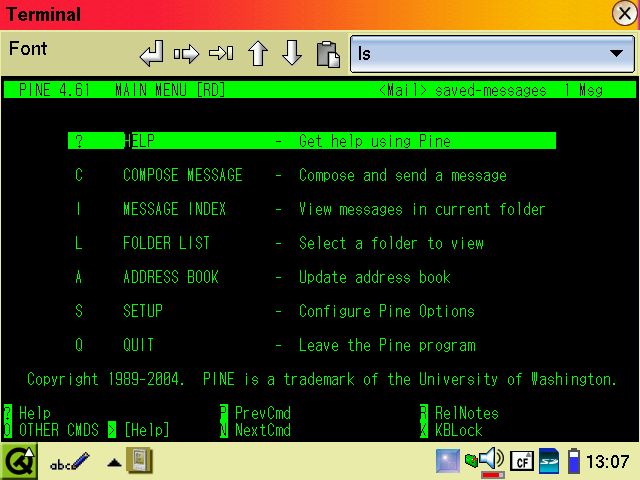640x480 pixels.
Task: Select MESSAGE INDEX entry
Action: (174, 209)
